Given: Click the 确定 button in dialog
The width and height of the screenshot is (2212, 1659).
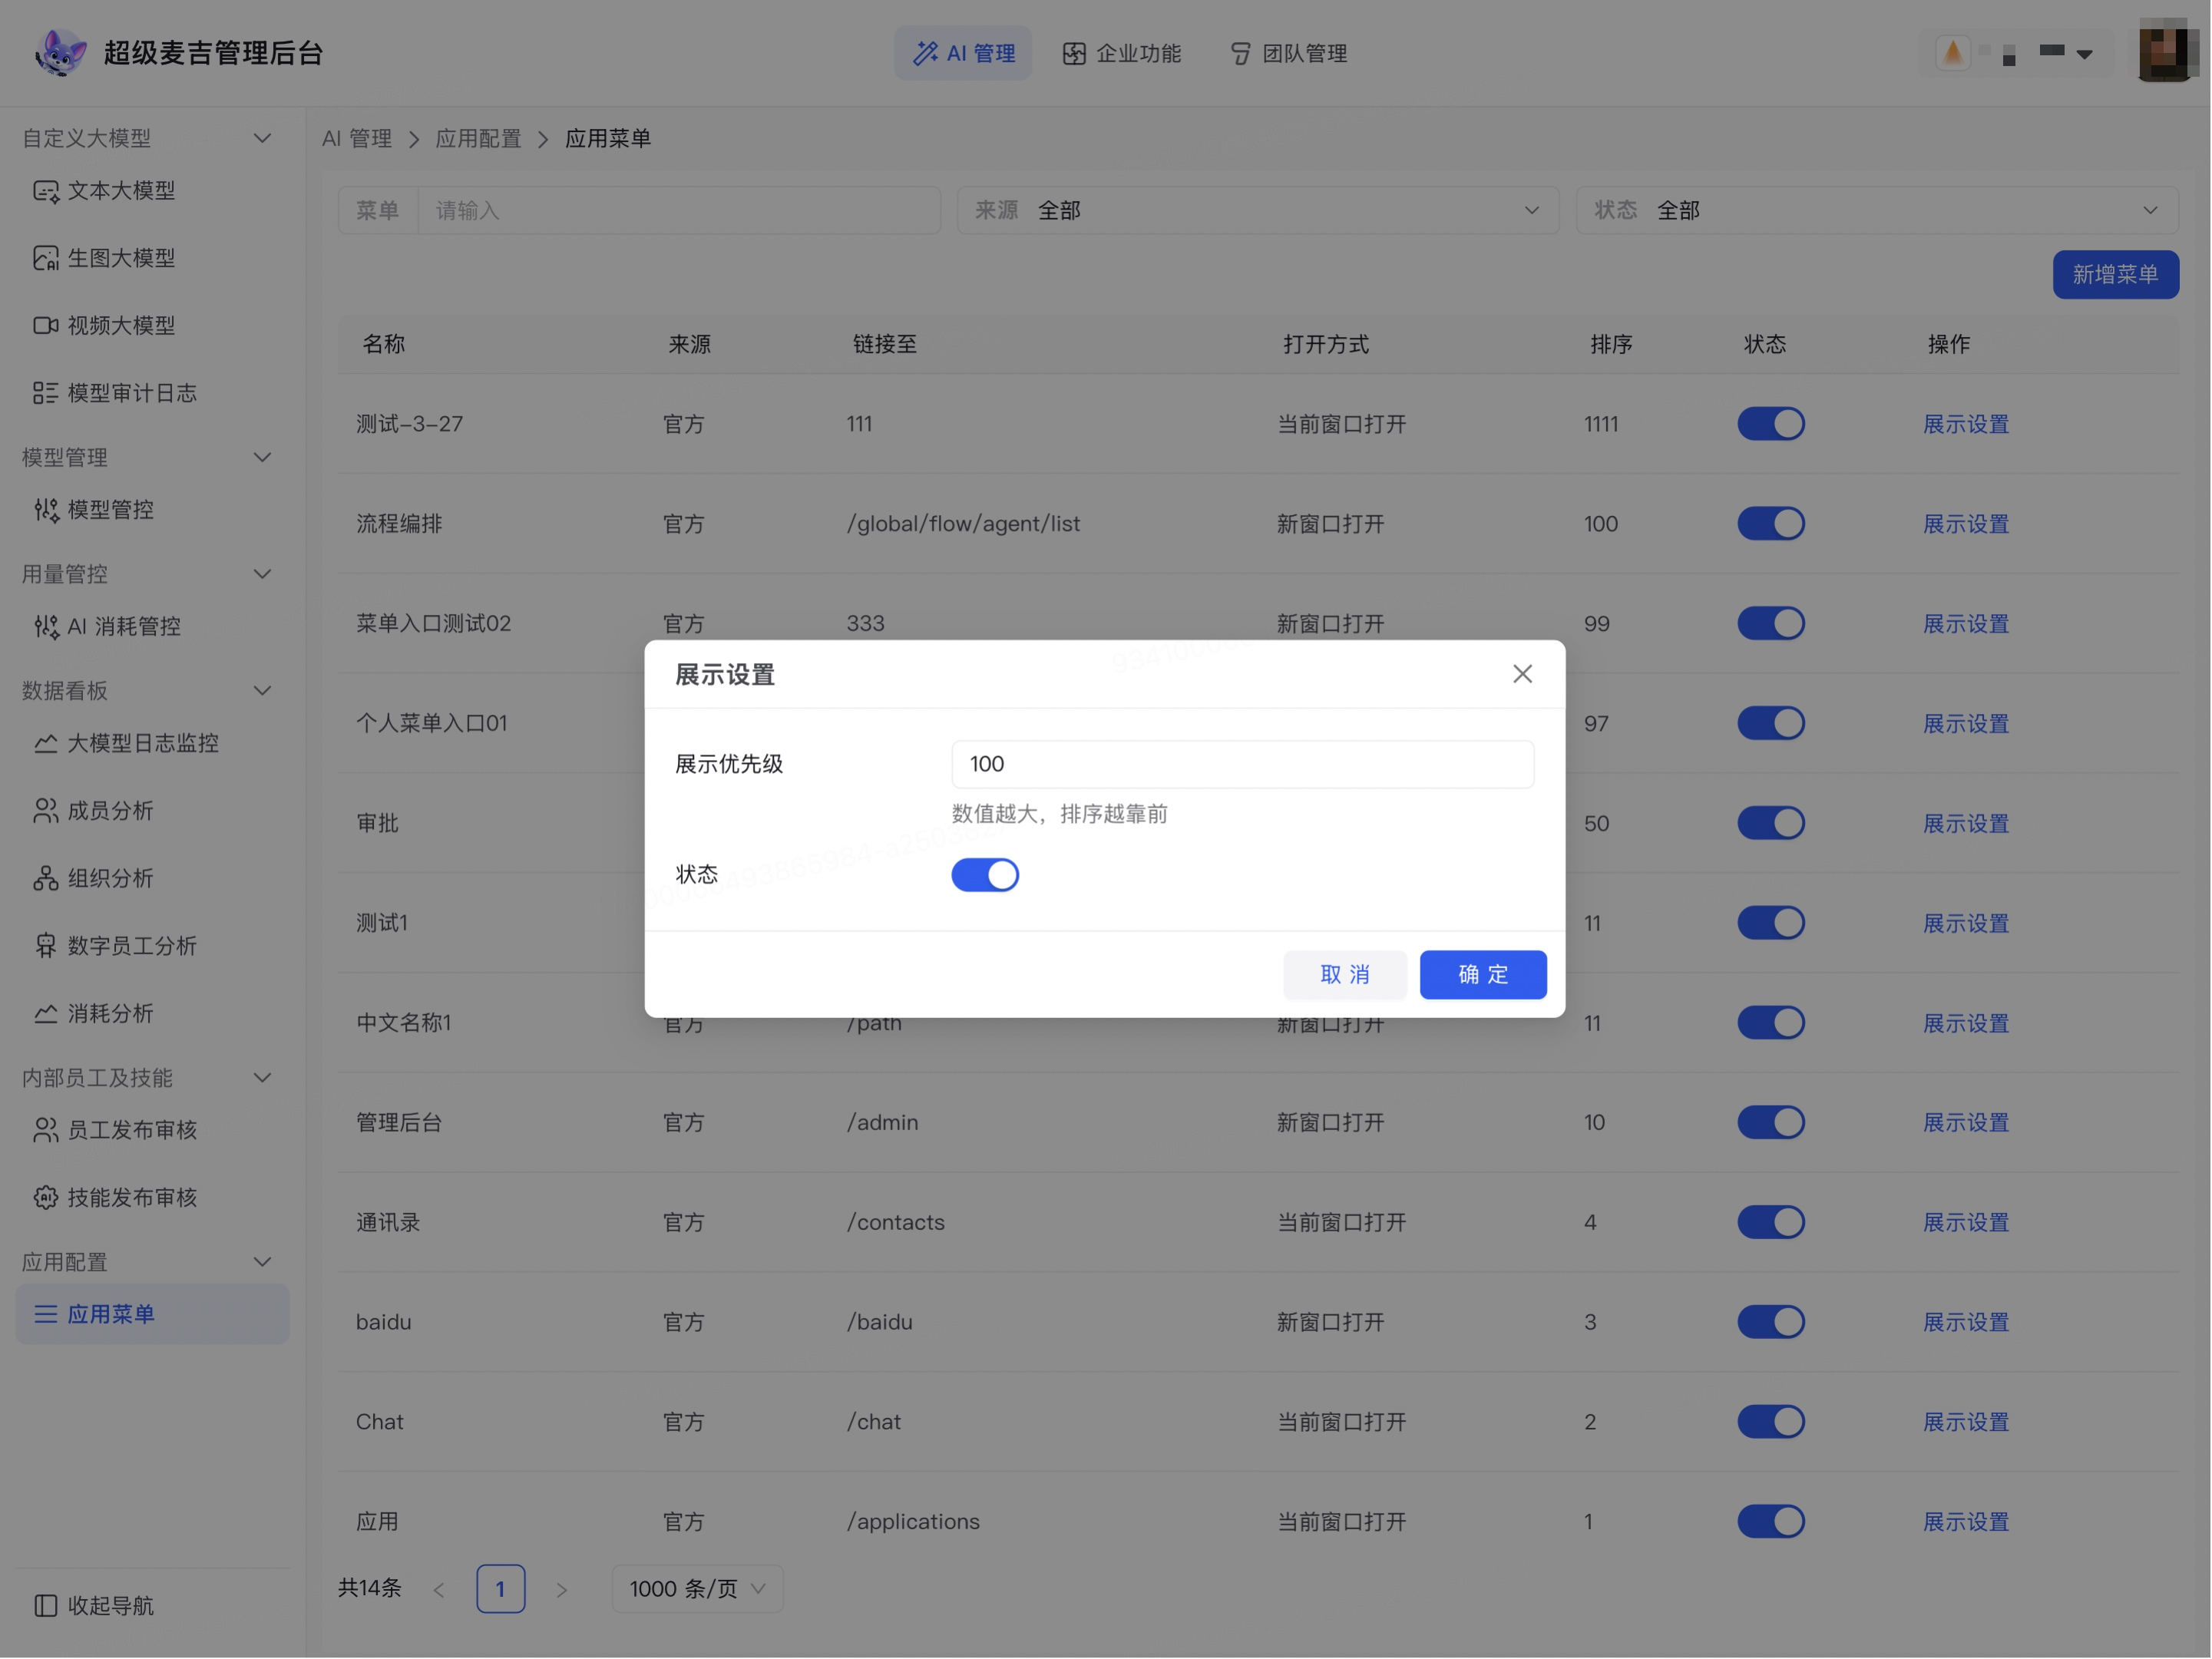Looking at the screenshot, I should point(1483,975).
